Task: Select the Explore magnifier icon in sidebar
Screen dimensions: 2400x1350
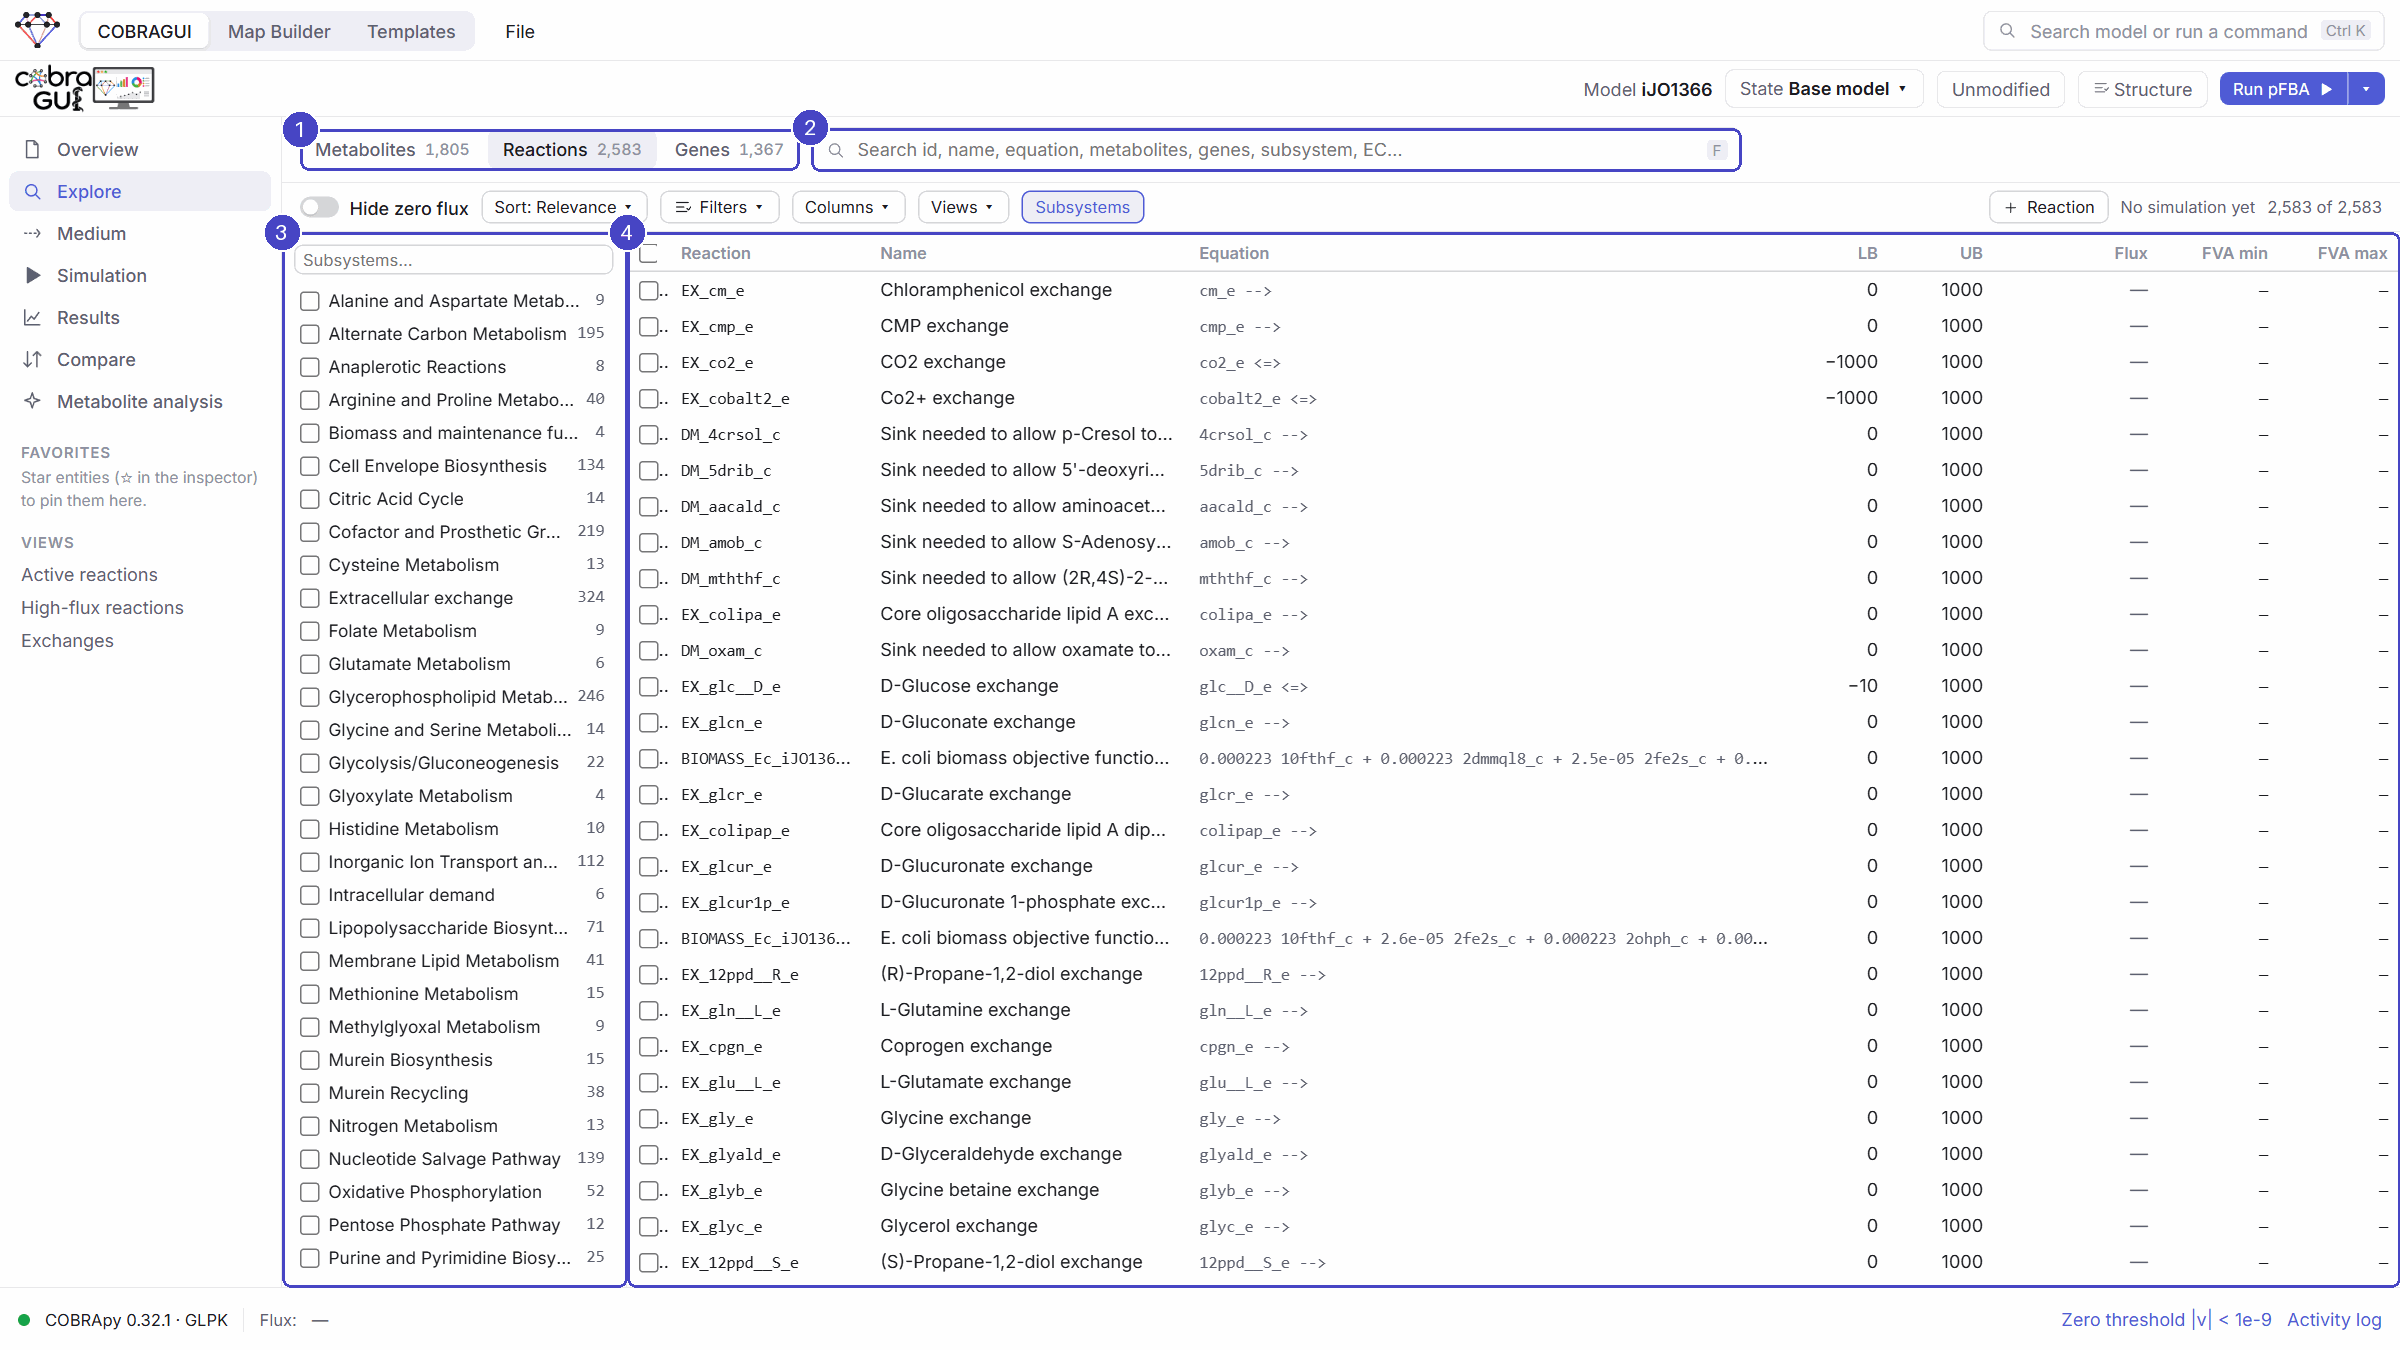Action: 32,191
